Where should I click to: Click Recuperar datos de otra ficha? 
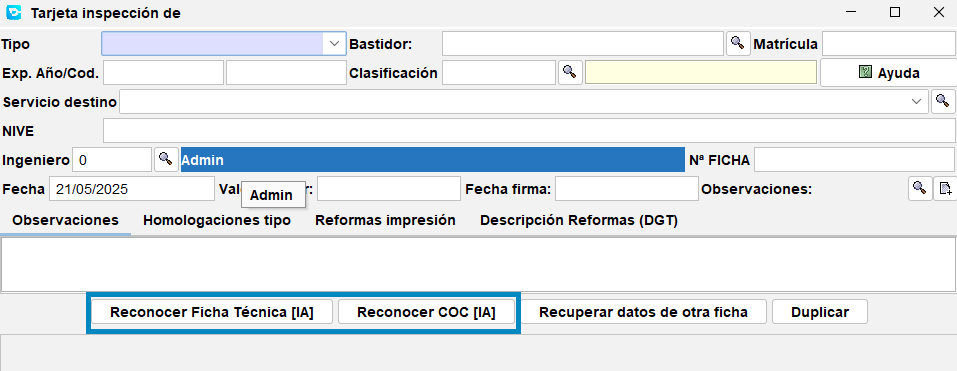pyautogui.click(x=643, y=312)
